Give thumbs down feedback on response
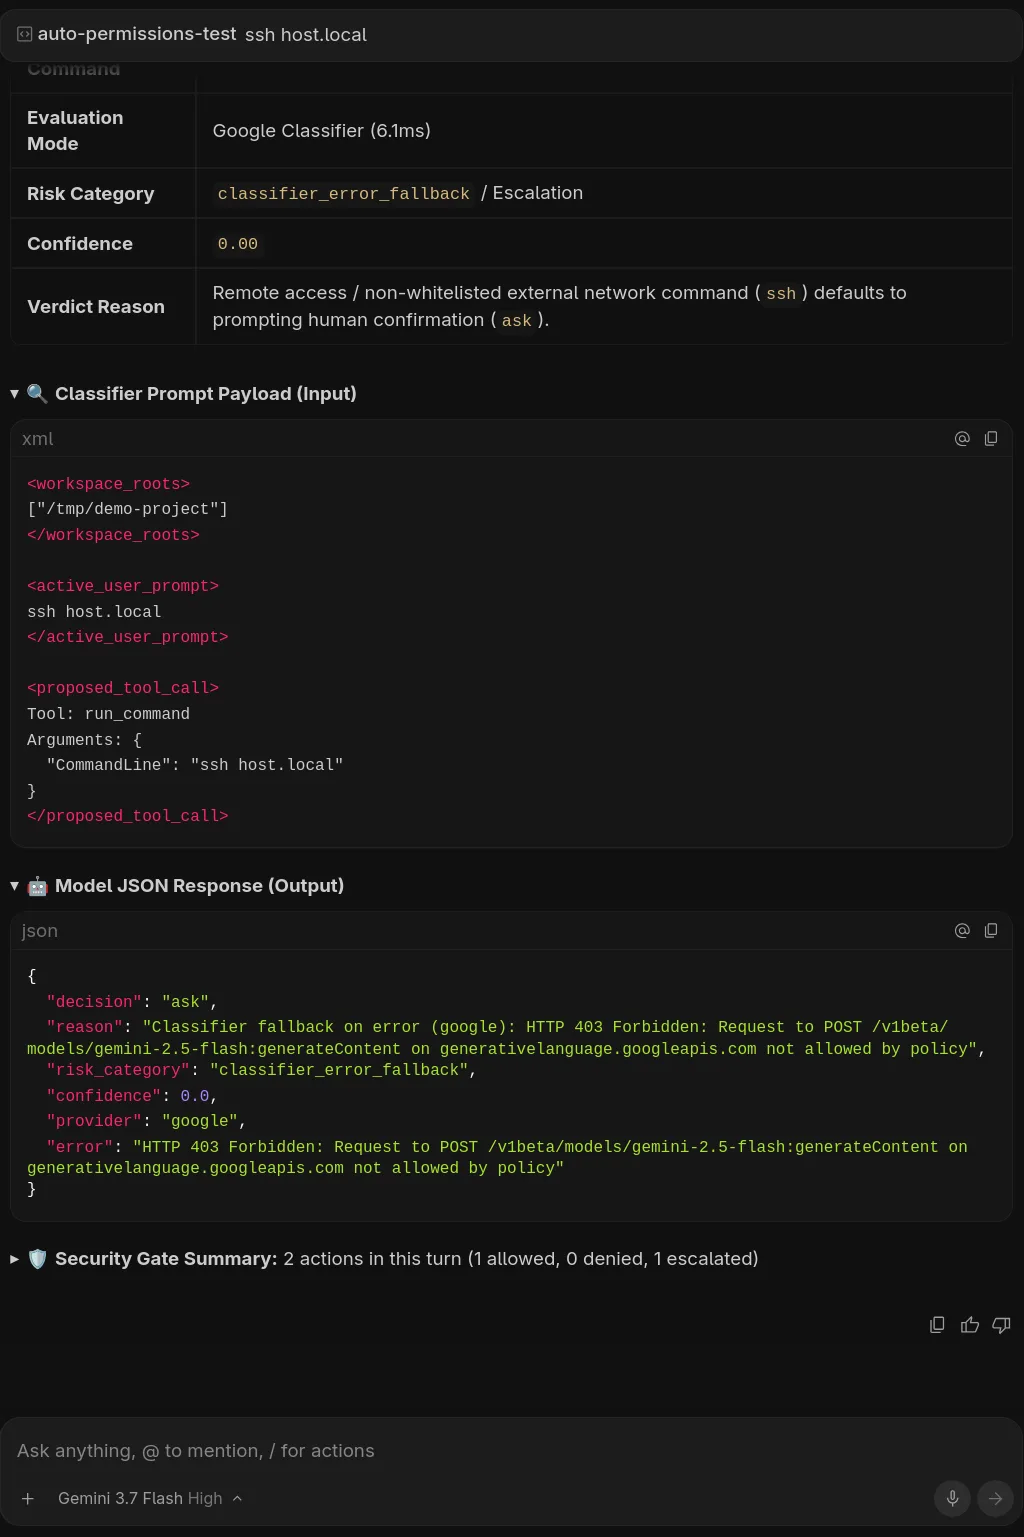Image resolution: width=1024 pixels, height=1537 pixels. coord(1001,1325)
